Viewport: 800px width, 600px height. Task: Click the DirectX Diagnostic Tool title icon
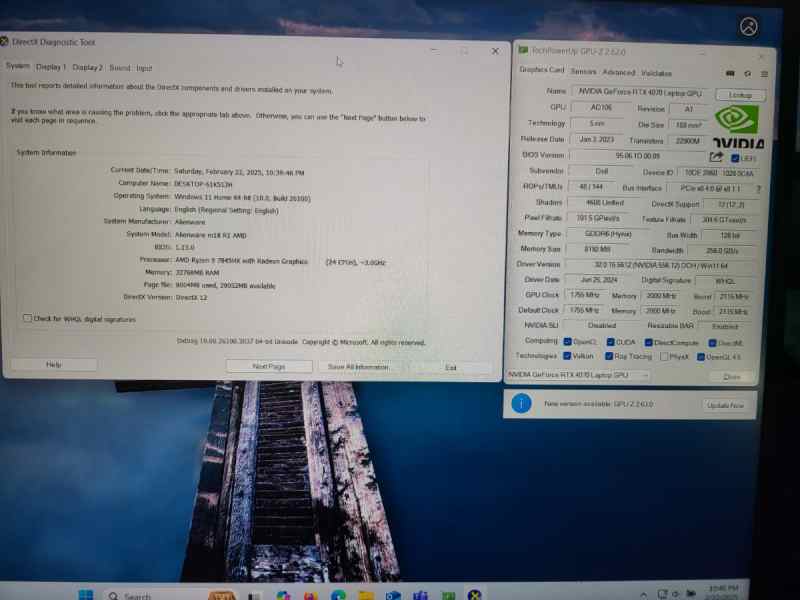pos(4,41)
